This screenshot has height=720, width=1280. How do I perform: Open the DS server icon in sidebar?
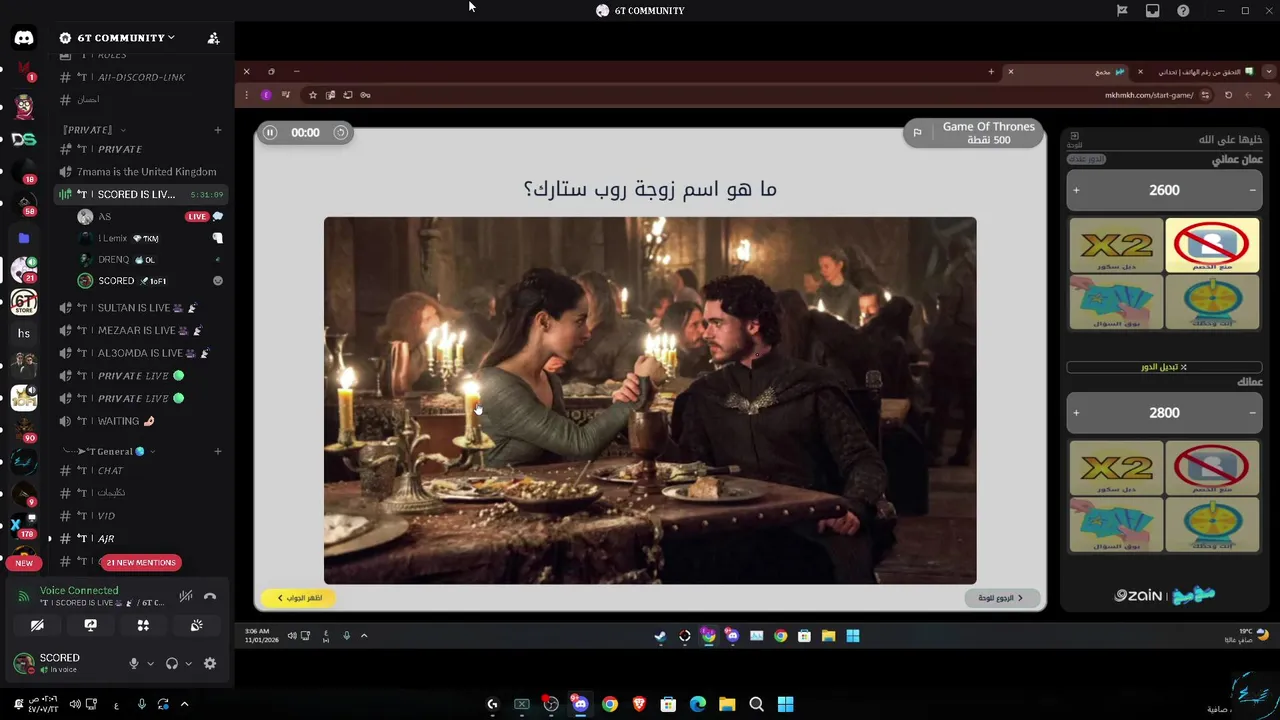pos(24,139)
